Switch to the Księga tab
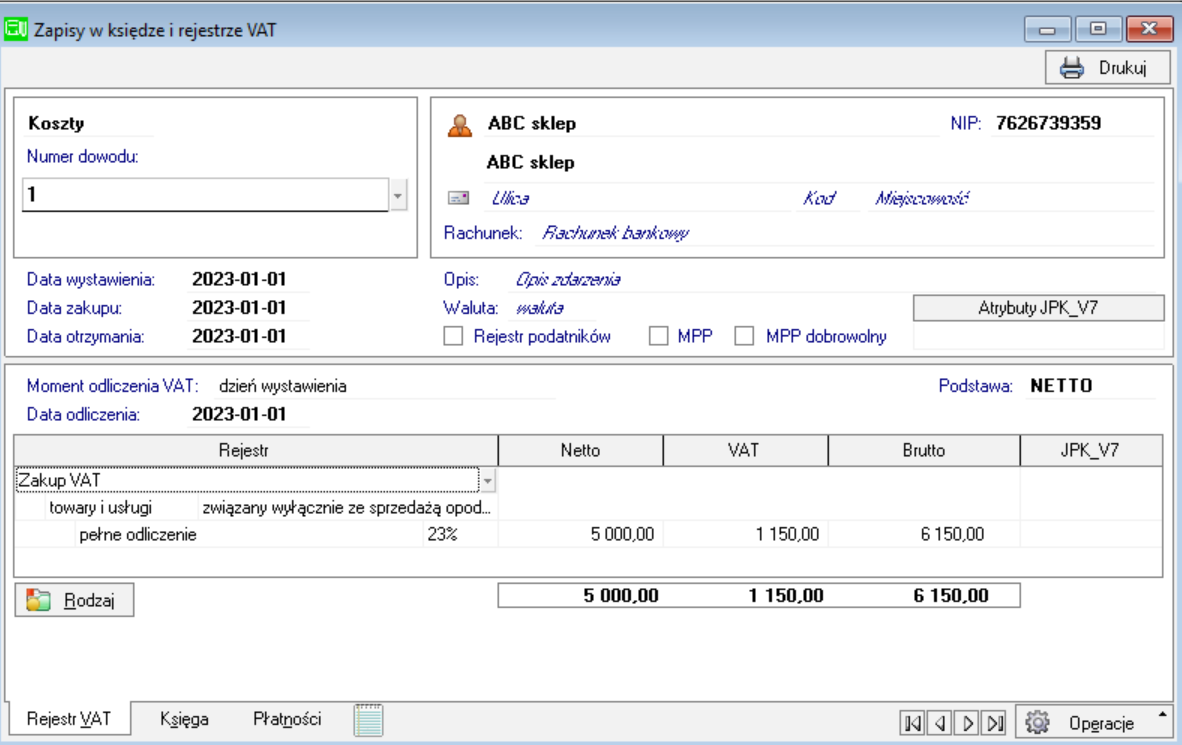Screen dimensions: 1182x745 (184, 719)
